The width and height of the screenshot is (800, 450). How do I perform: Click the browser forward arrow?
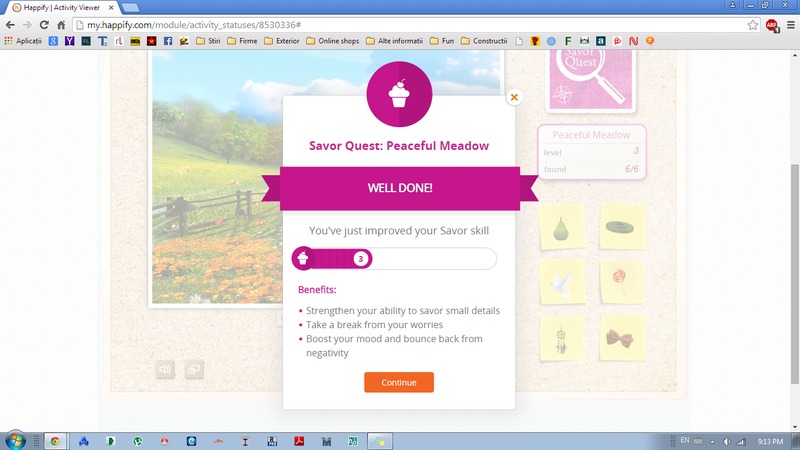[x=27, y=24]
